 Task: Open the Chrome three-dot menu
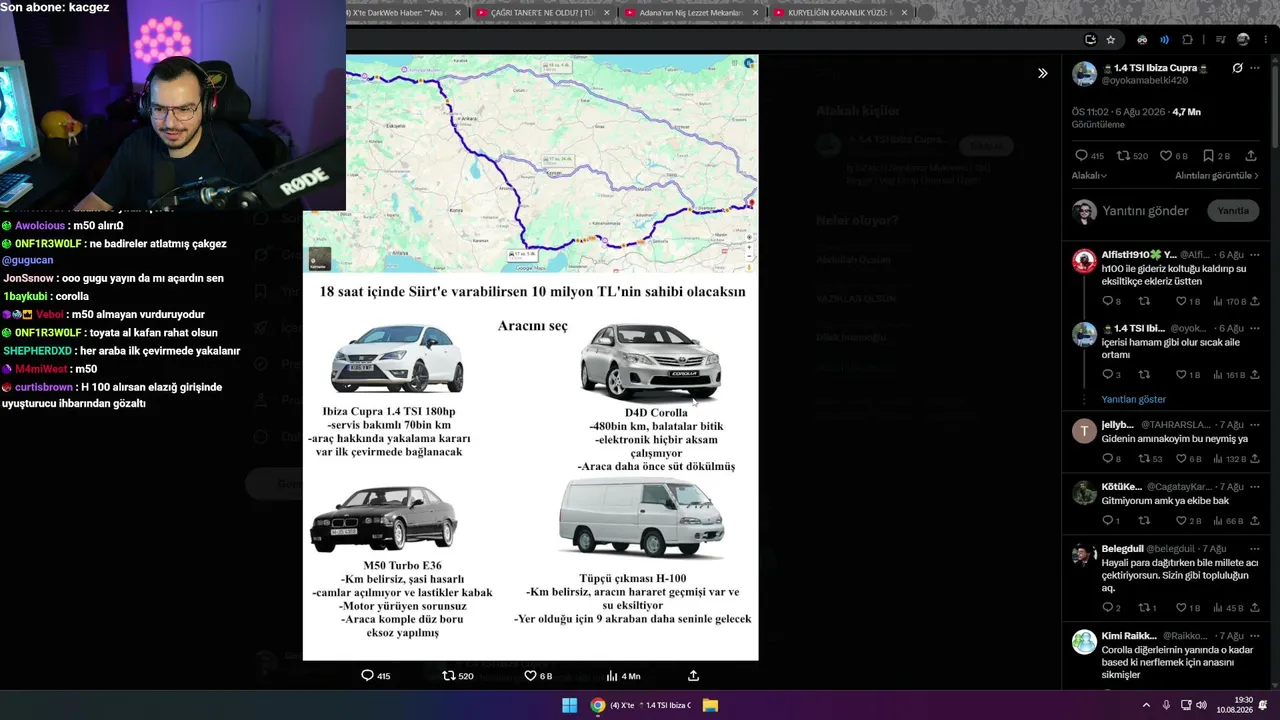tap(1267, 40)
